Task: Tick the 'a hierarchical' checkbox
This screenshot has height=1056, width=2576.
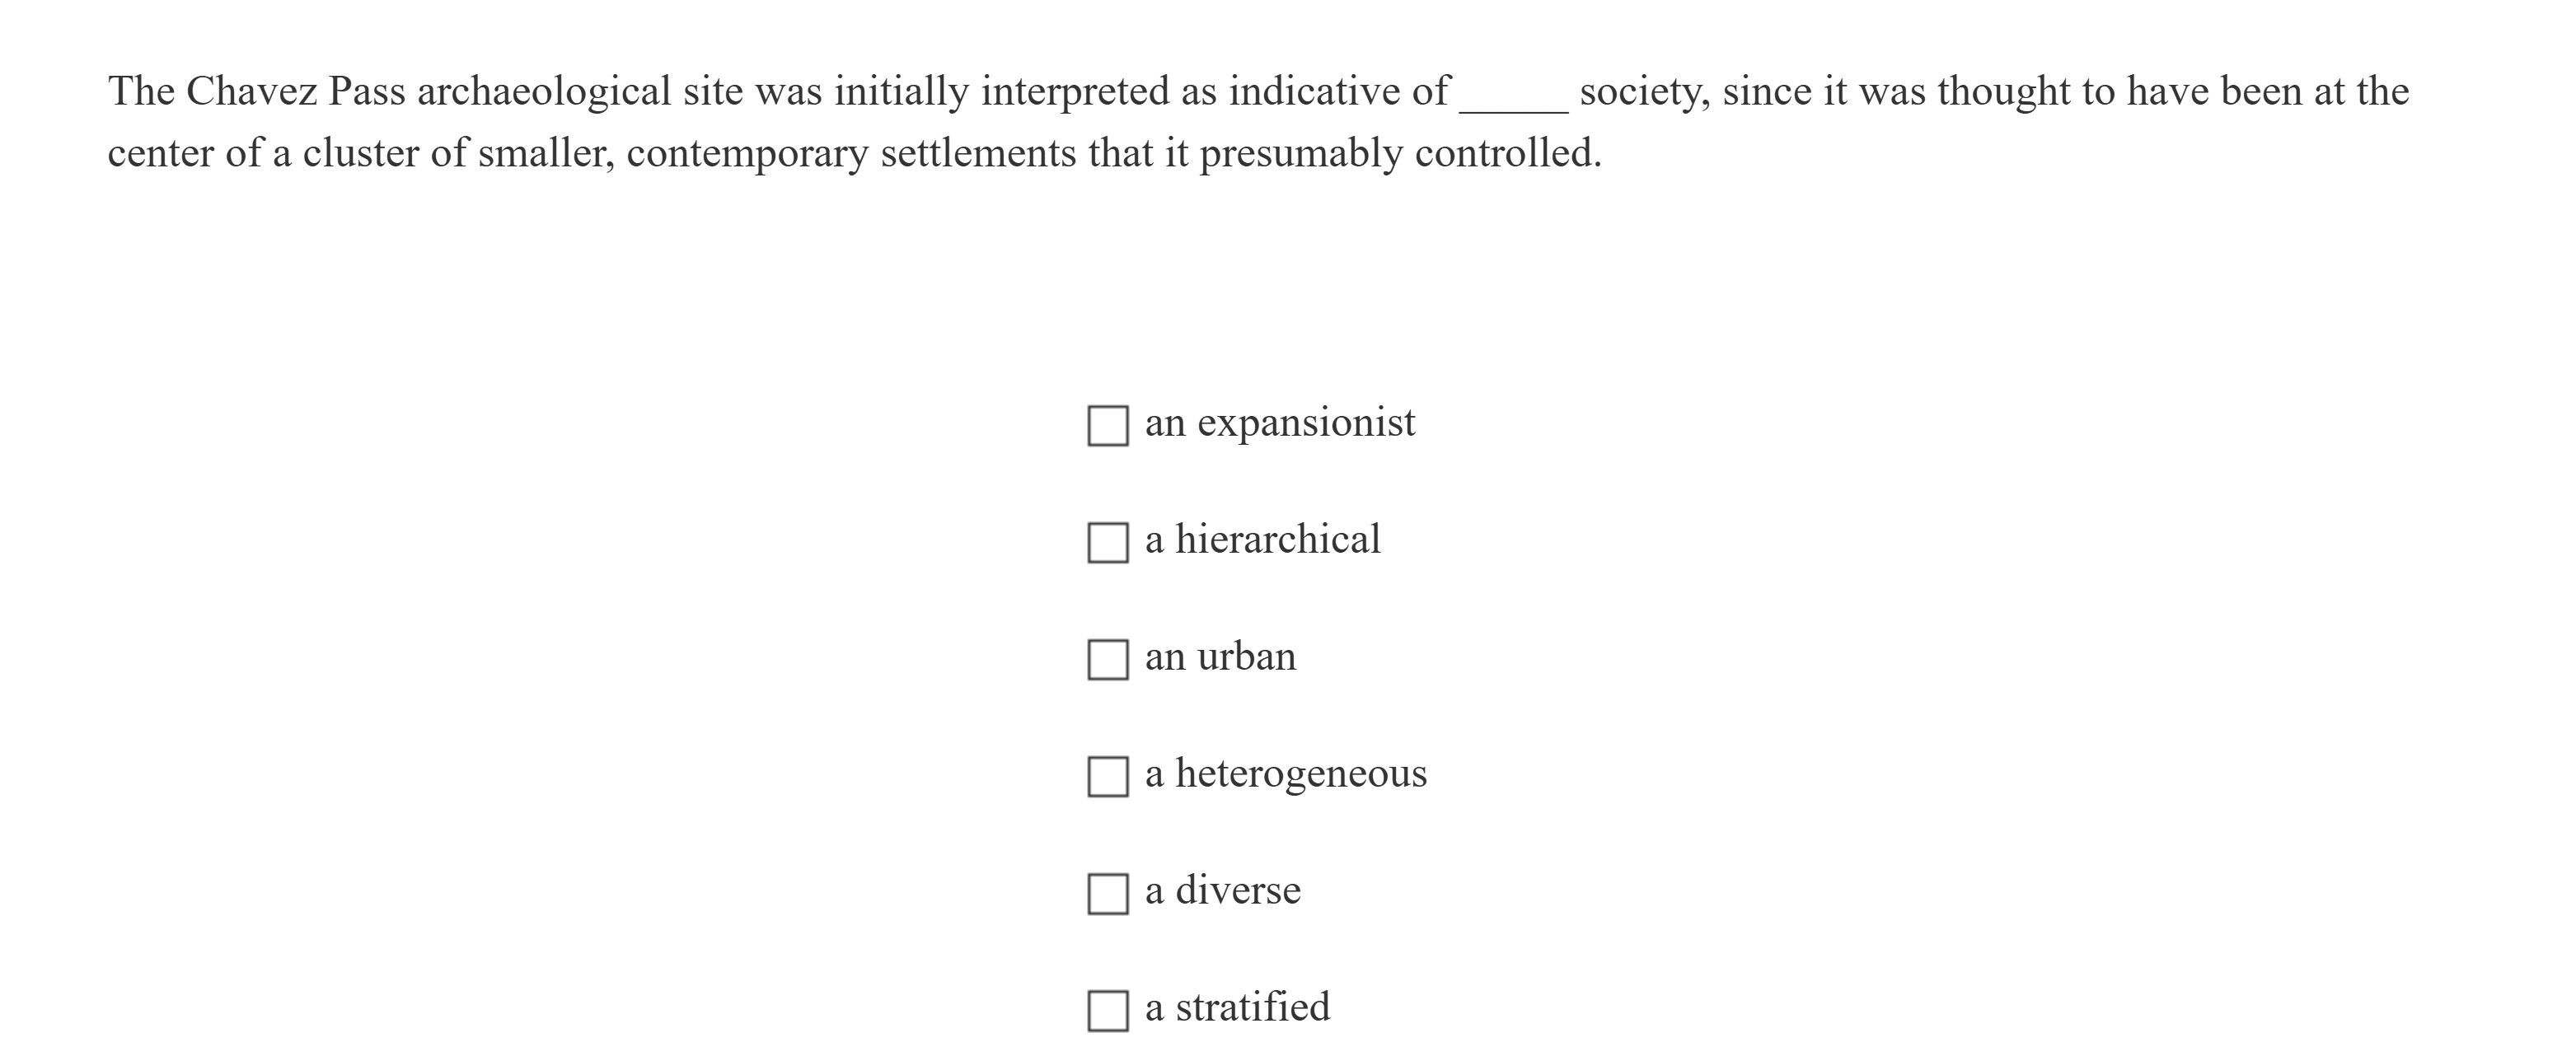Action: click(x=1107, y=543)
